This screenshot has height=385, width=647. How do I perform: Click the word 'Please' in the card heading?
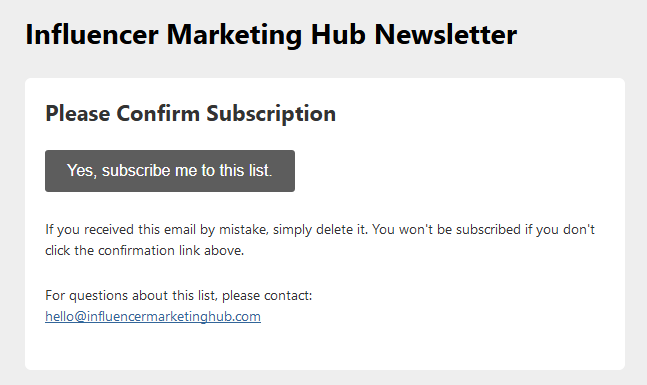[x=78, y=113]
